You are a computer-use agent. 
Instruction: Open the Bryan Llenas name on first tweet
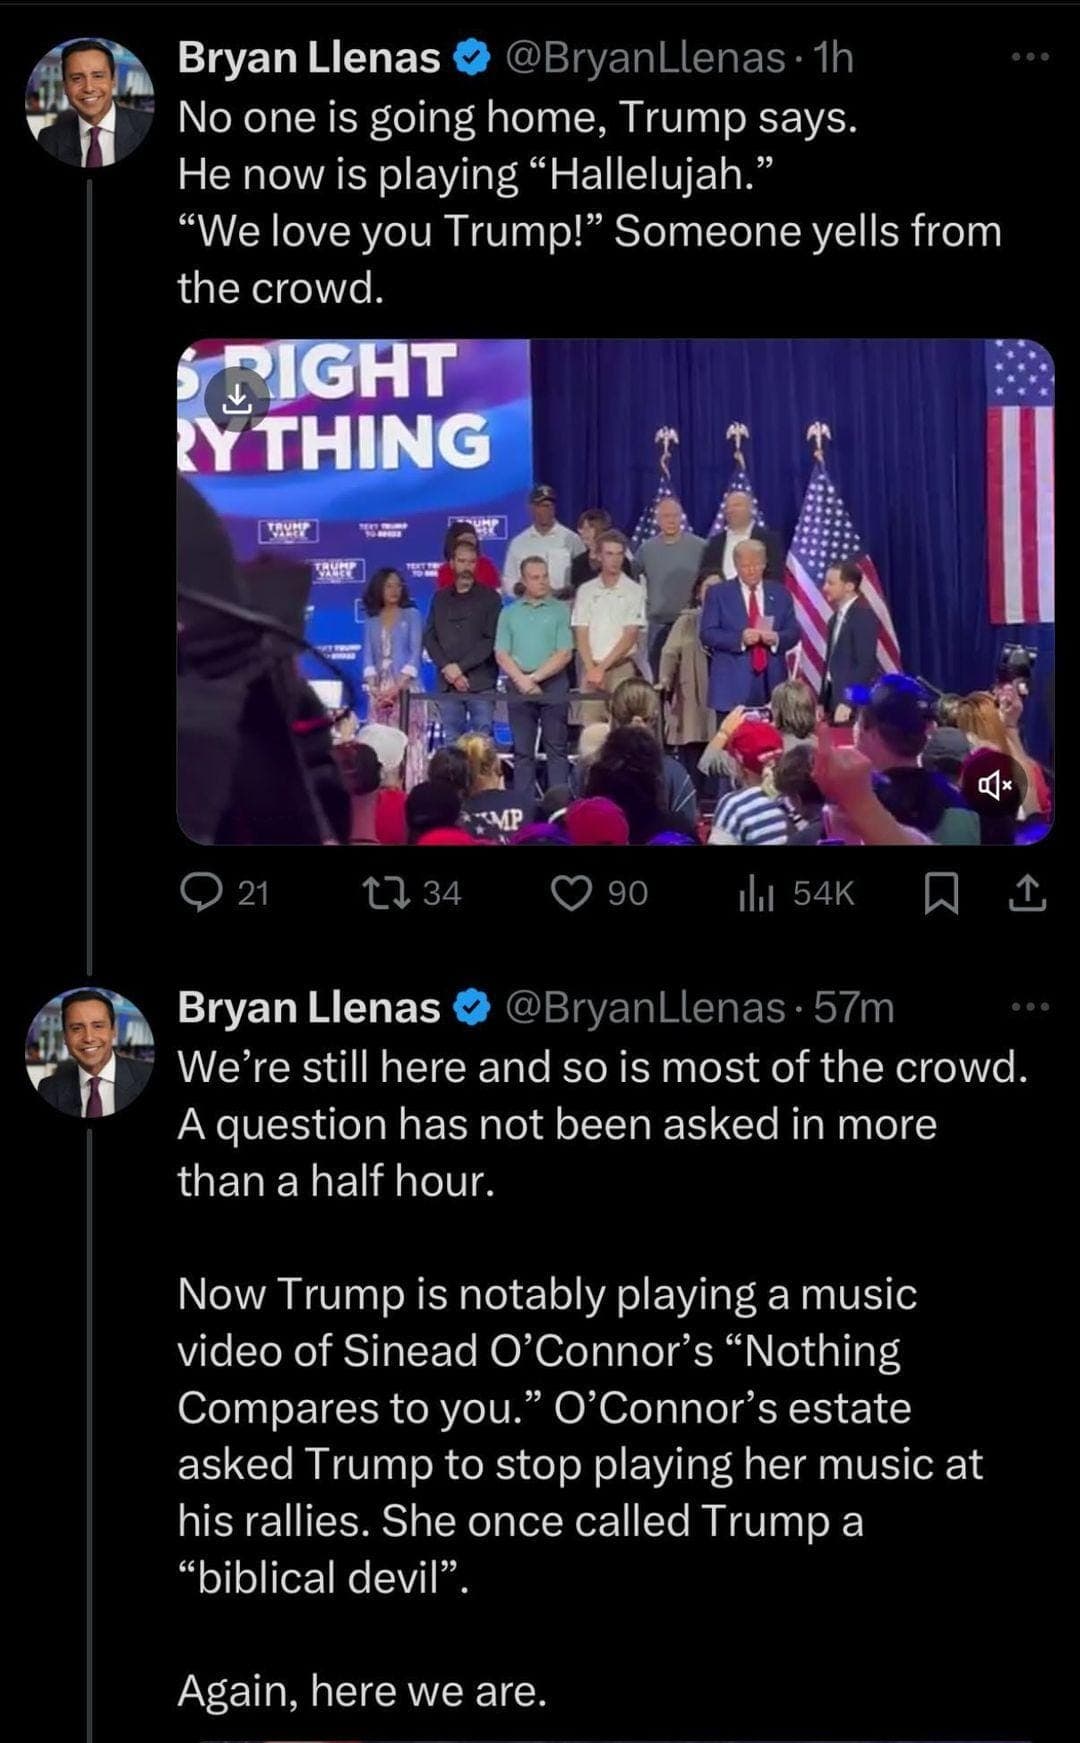click(308, 59)
